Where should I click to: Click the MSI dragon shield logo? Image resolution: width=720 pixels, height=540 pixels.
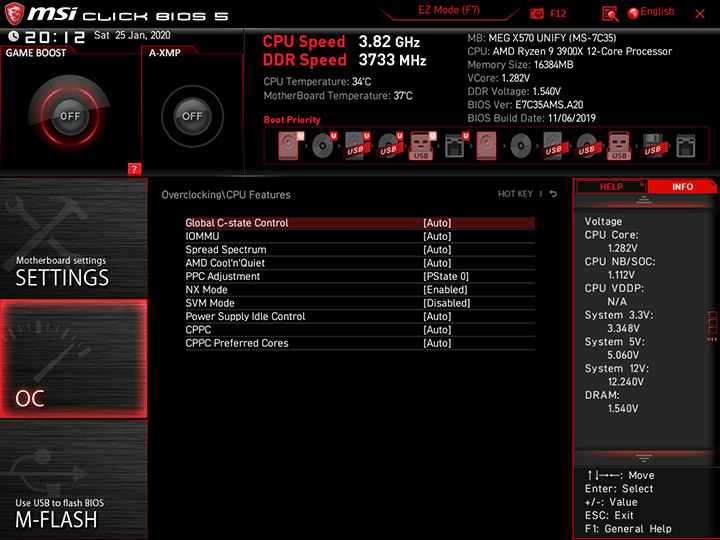coord(14,13)
